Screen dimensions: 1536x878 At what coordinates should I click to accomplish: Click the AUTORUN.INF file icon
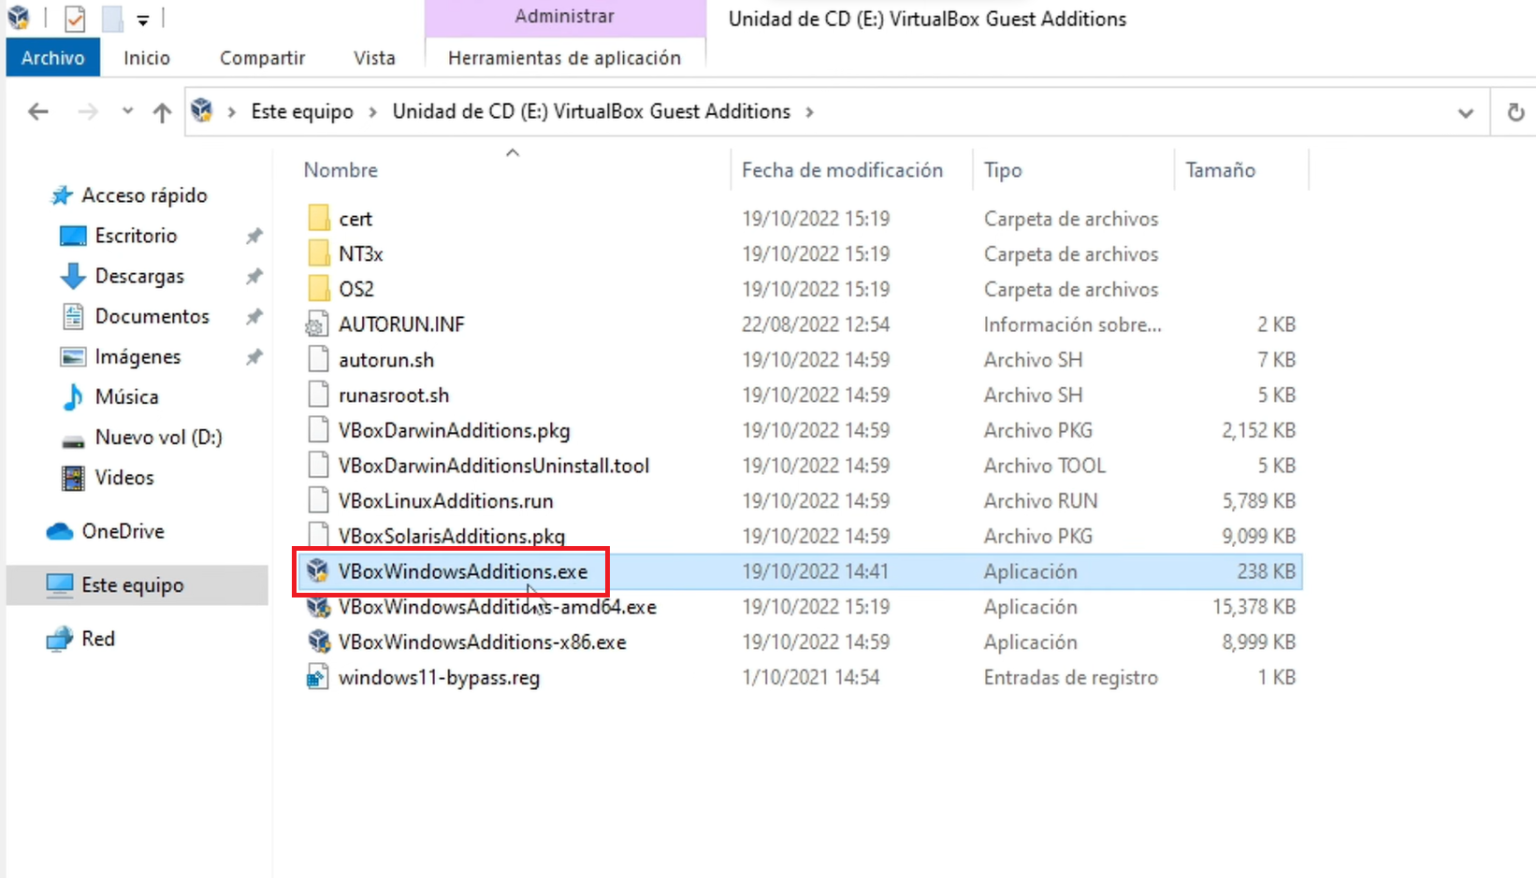[x=318, y=325]
